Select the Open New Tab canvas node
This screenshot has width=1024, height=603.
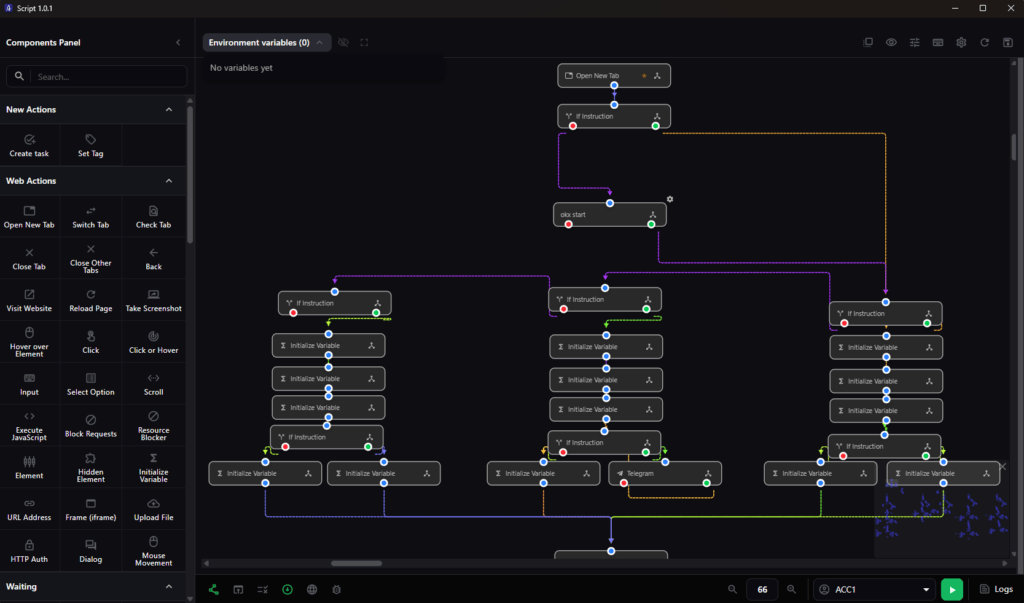[614, 76]
